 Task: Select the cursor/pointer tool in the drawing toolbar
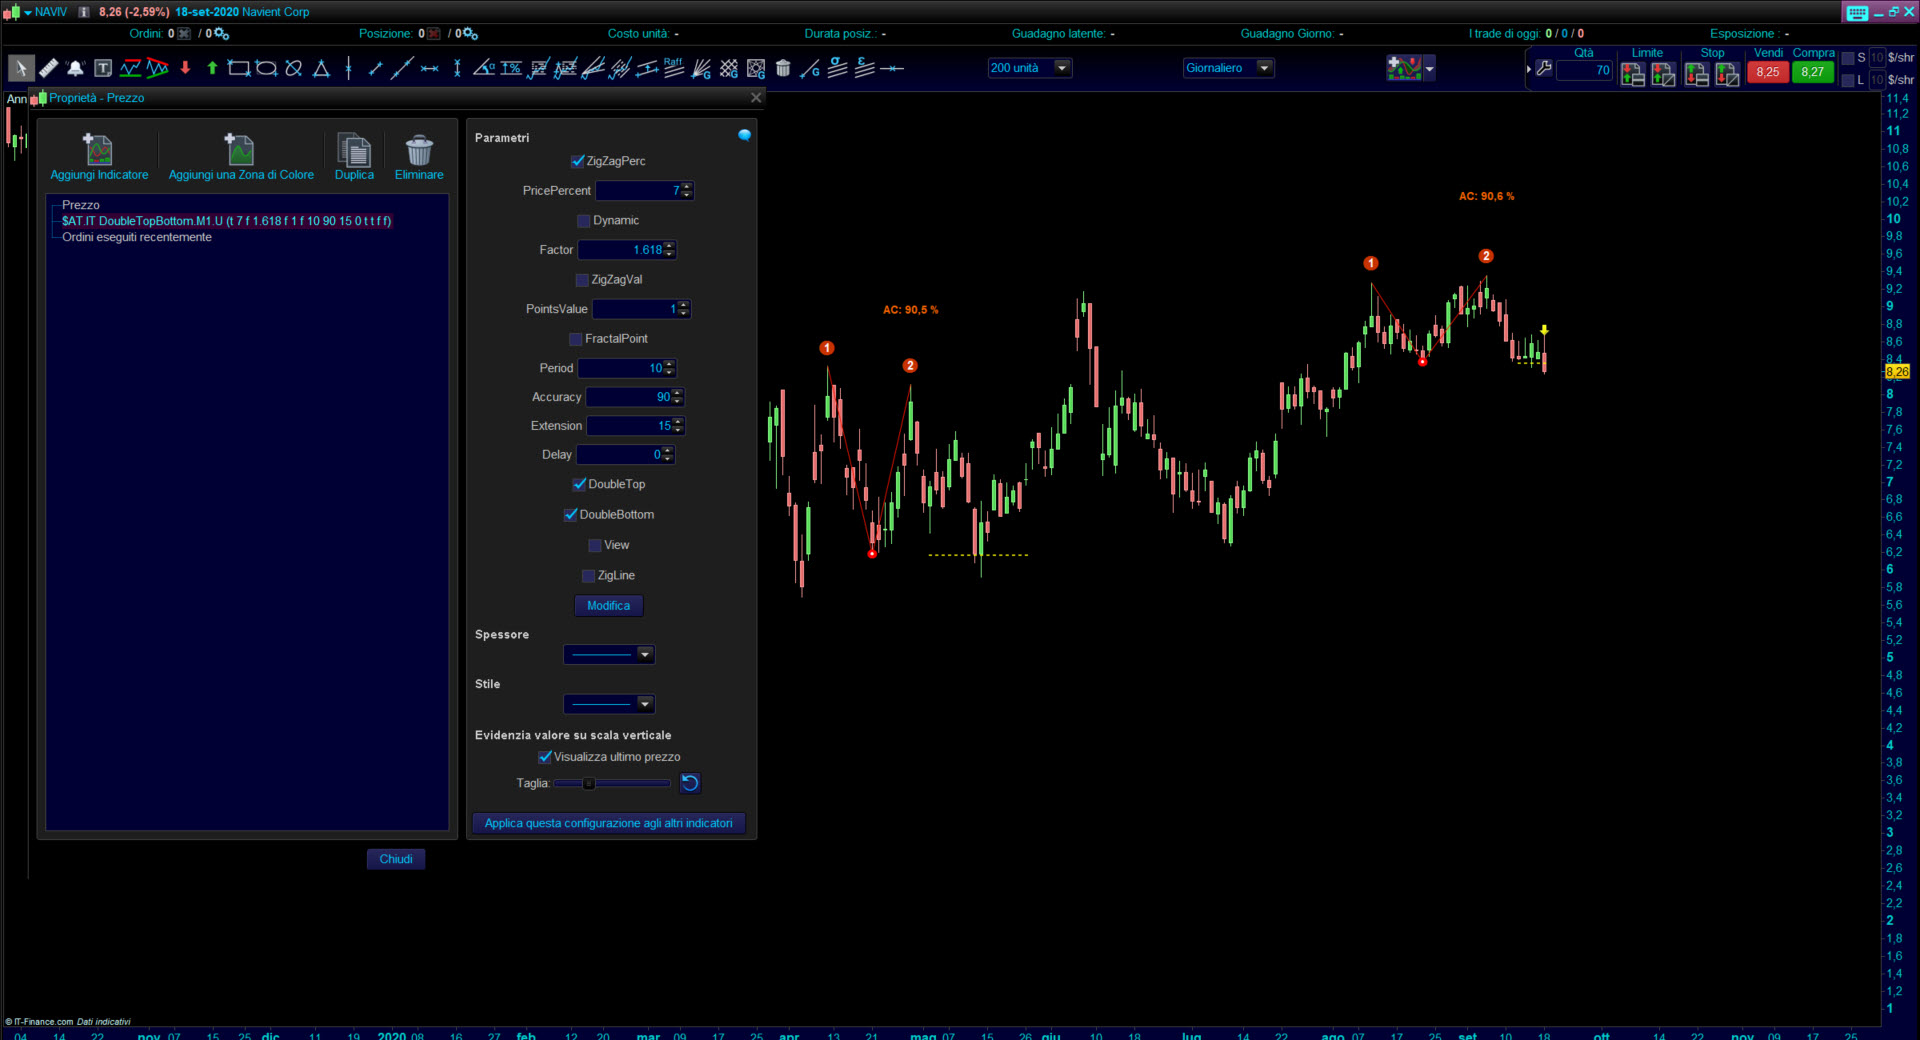coord(20,68)
